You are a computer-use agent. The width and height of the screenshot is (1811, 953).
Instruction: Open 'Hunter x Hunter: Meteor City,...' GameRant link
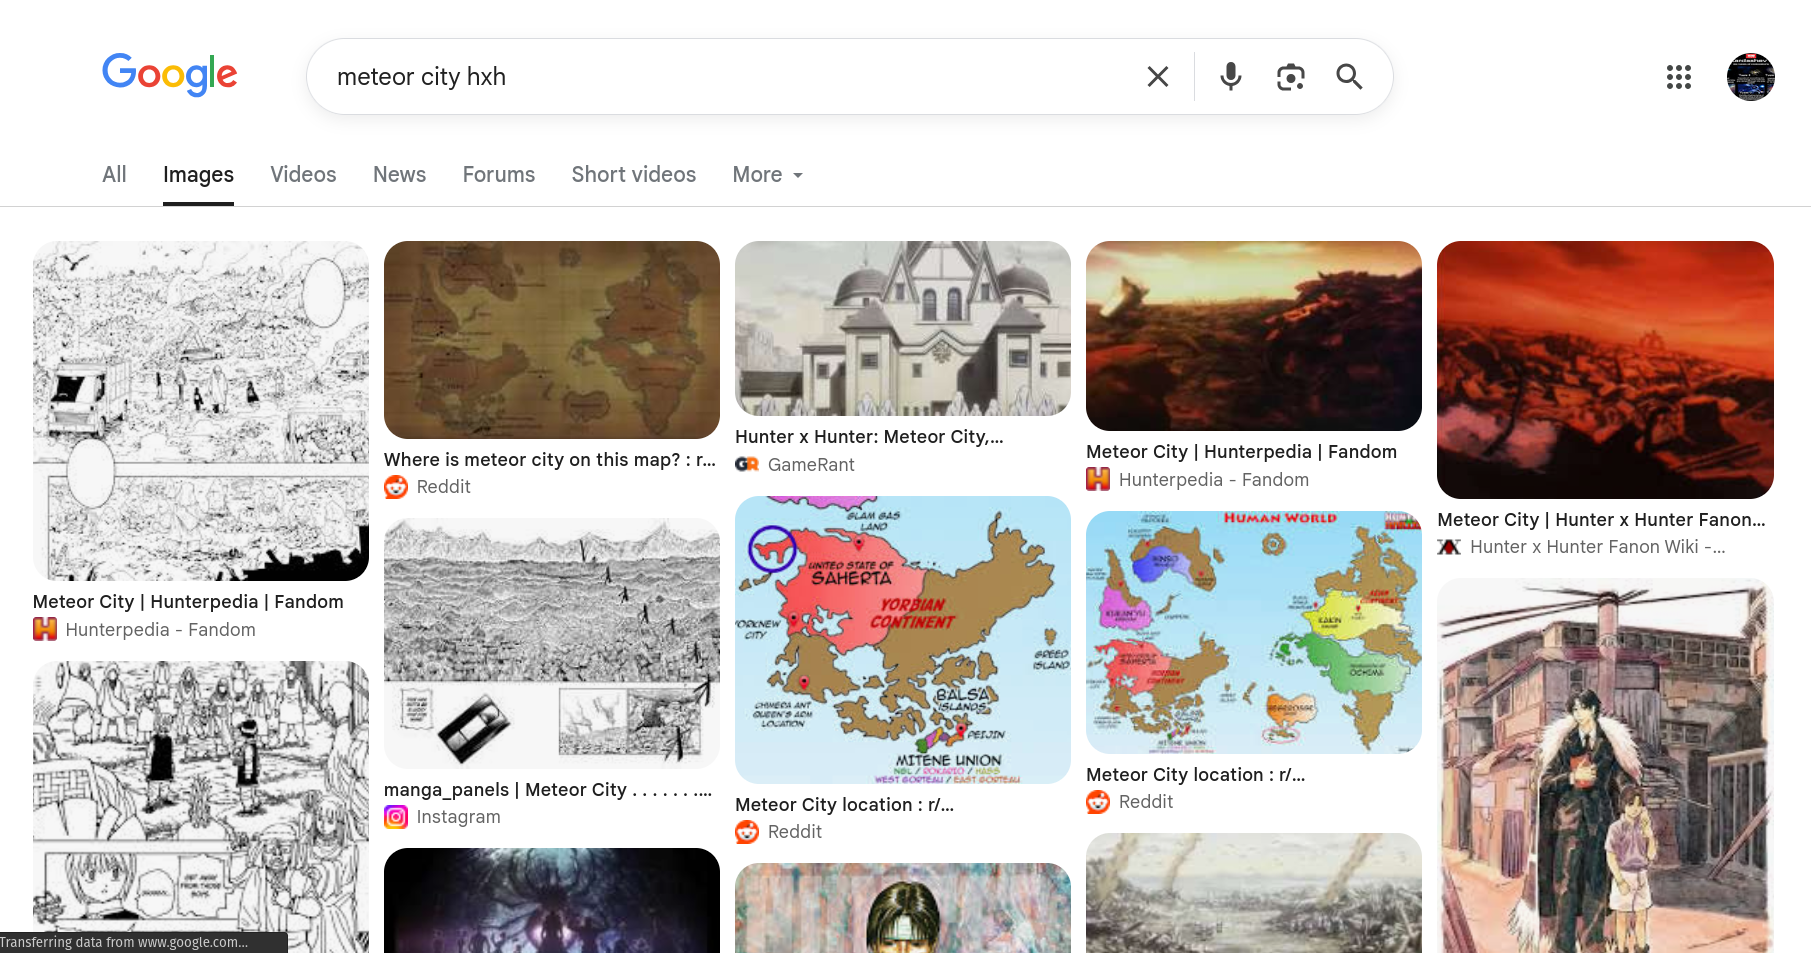[869, 437]
